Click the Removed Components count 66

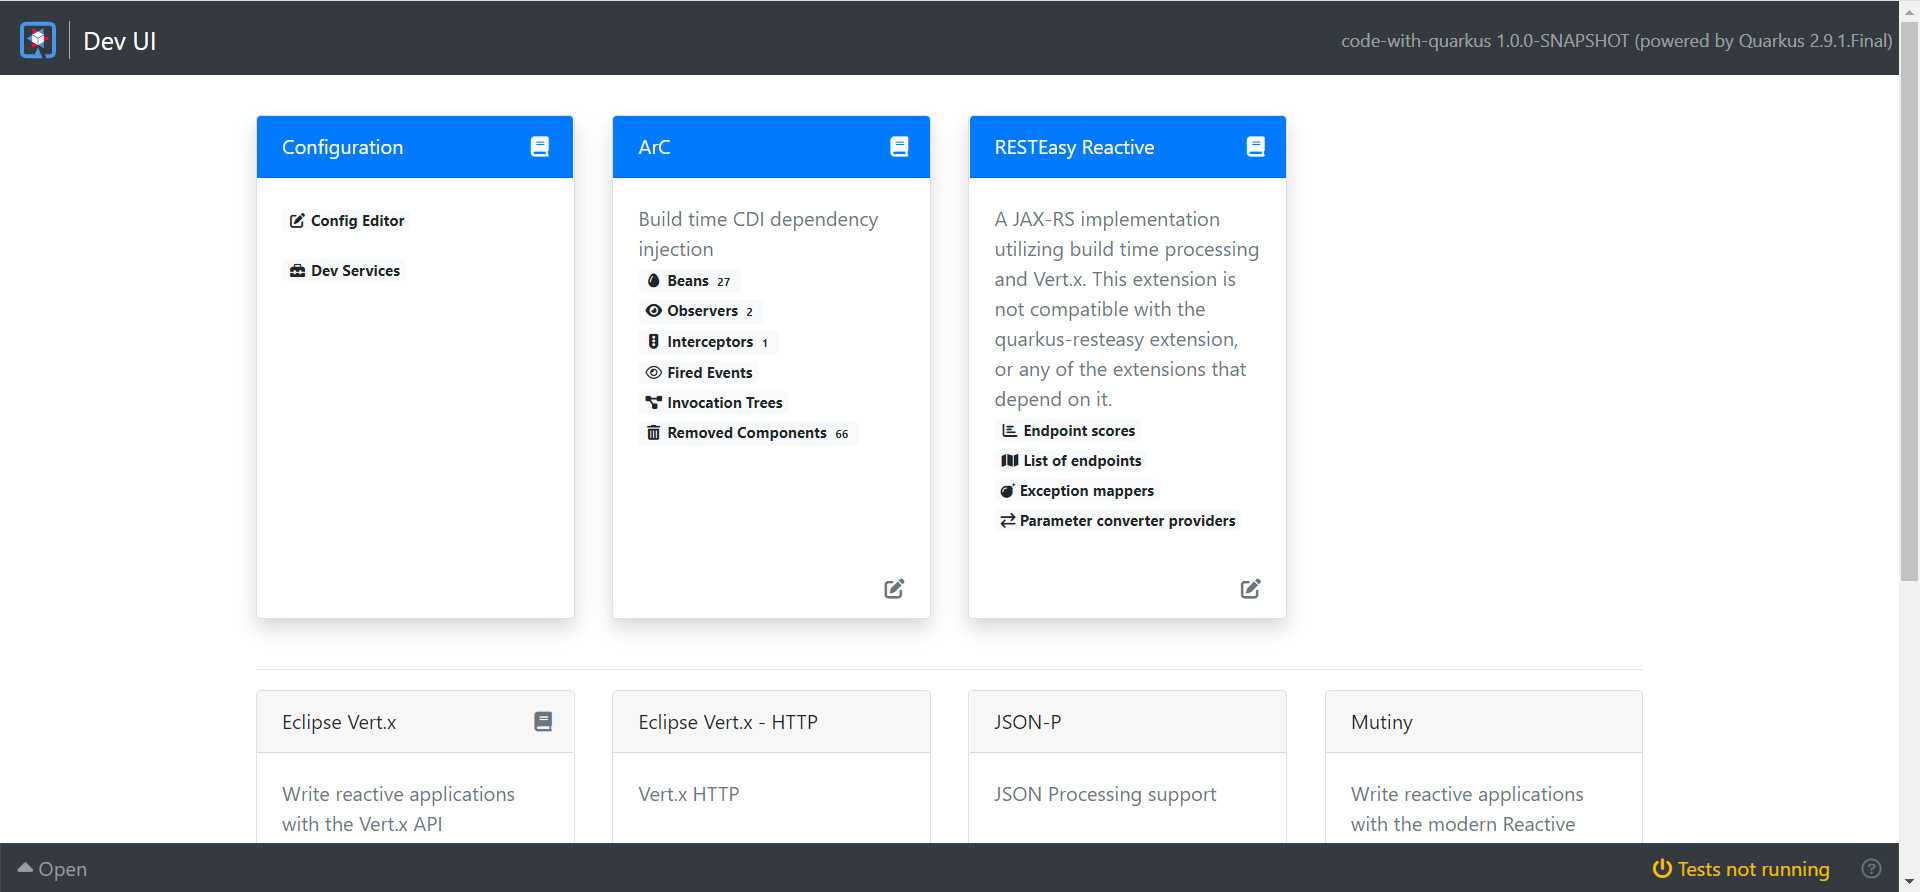click(x=842, y=434)
